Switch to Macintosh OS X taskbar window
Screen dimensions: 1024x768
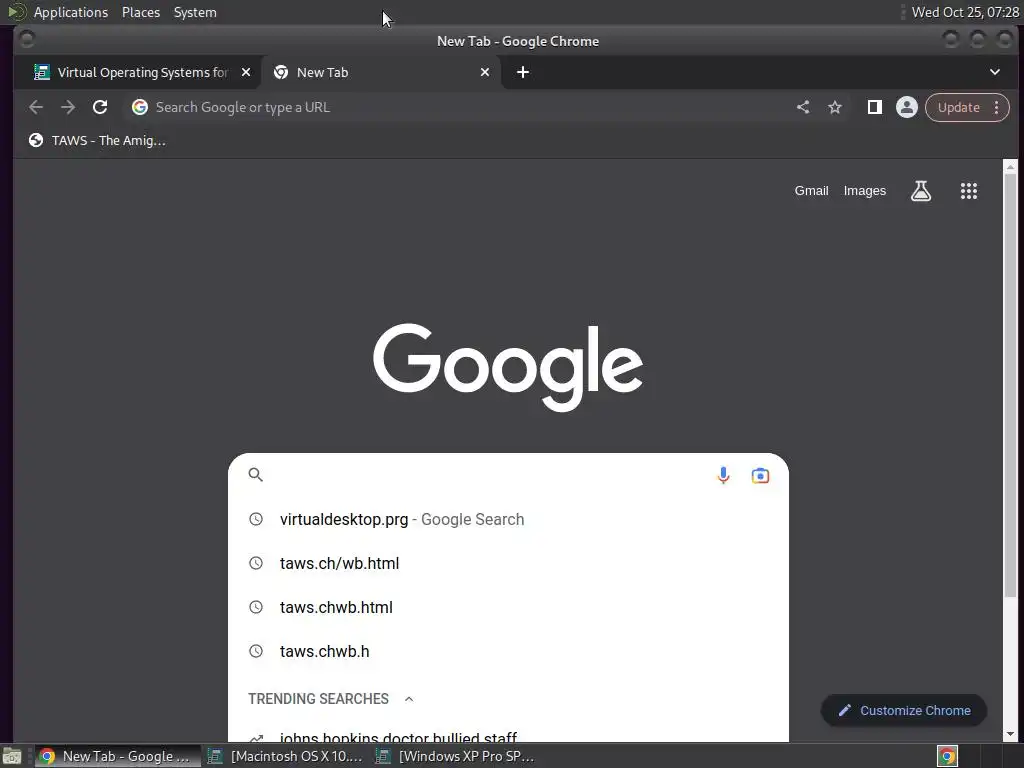point(286,756)
